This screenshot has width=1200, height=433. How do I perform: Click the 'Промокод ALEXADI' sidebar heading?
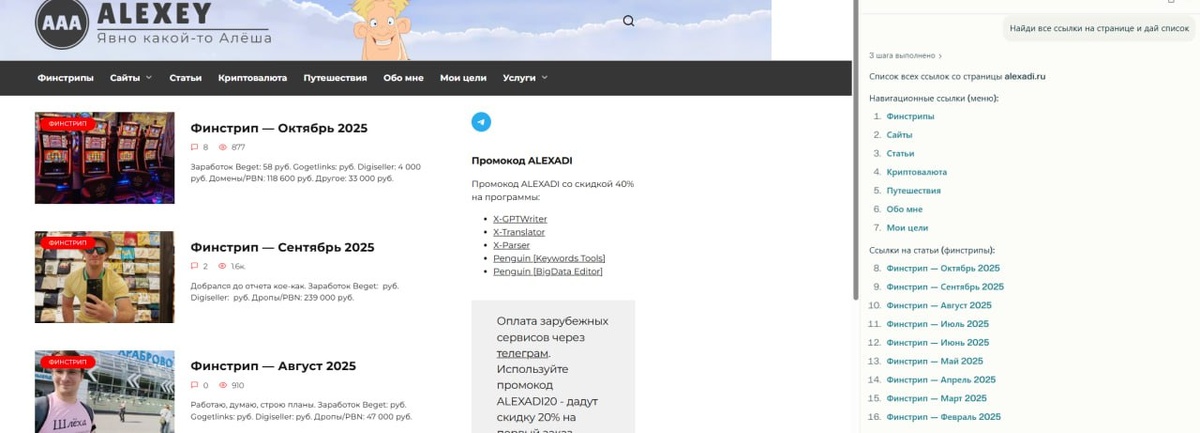pos(522,160)
